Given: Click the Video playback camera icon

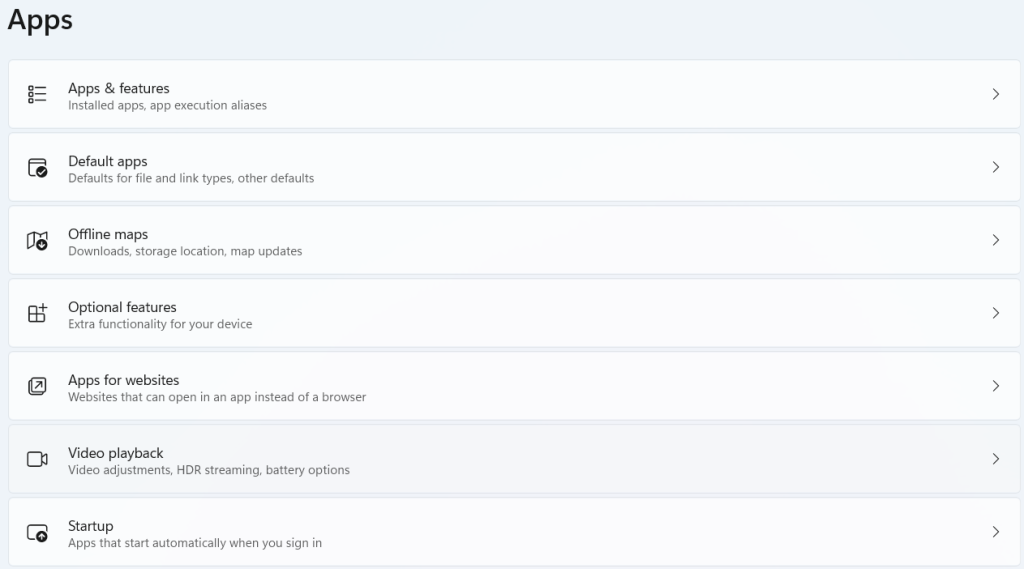Looking at the screenshot, I should tap(37, 459).
